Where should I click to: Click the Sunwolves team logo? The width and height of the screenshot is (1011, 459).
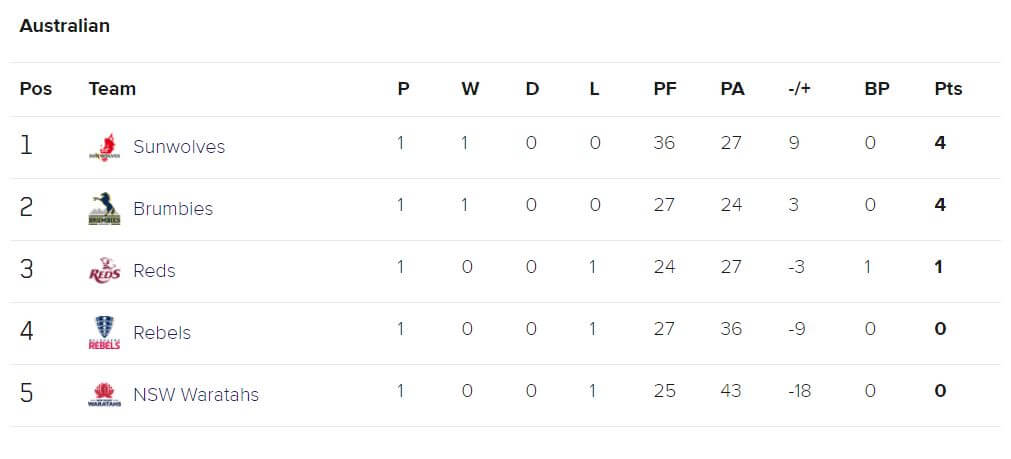(104, 147)
